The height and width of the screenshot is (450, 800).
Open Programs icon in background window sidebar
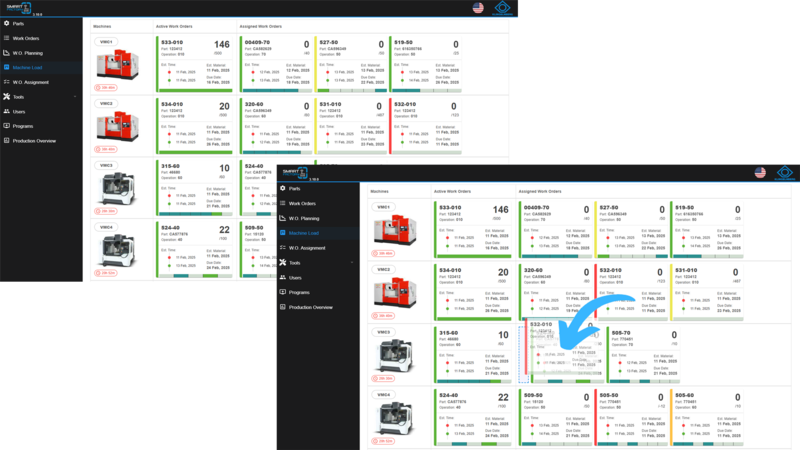[x=7, y=126]
